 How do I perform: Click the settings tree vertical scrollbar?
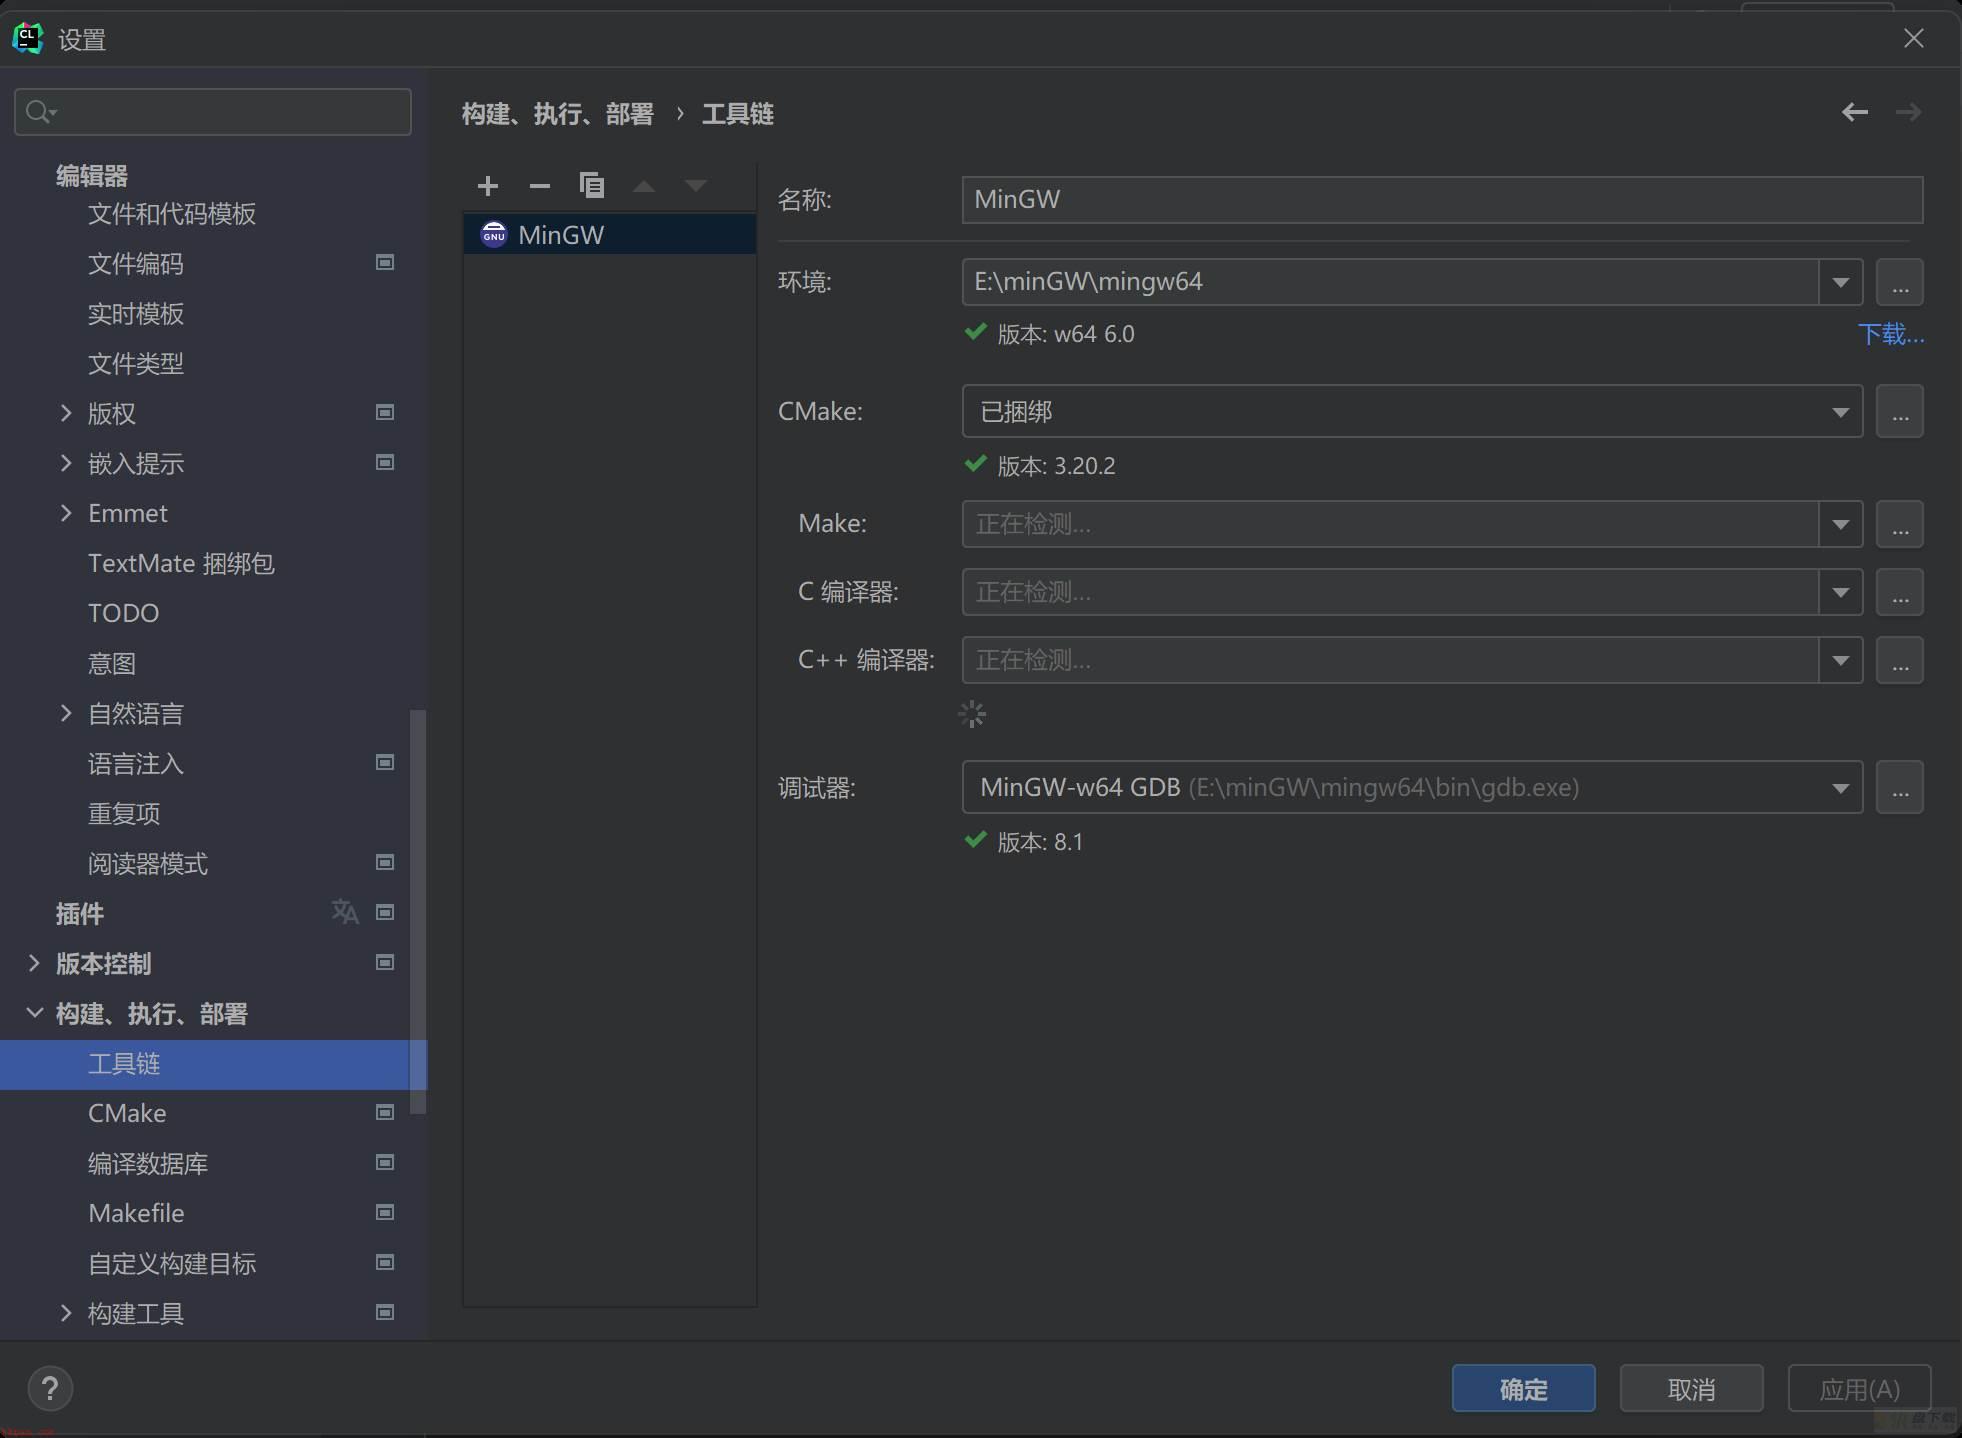pos(418,911)
